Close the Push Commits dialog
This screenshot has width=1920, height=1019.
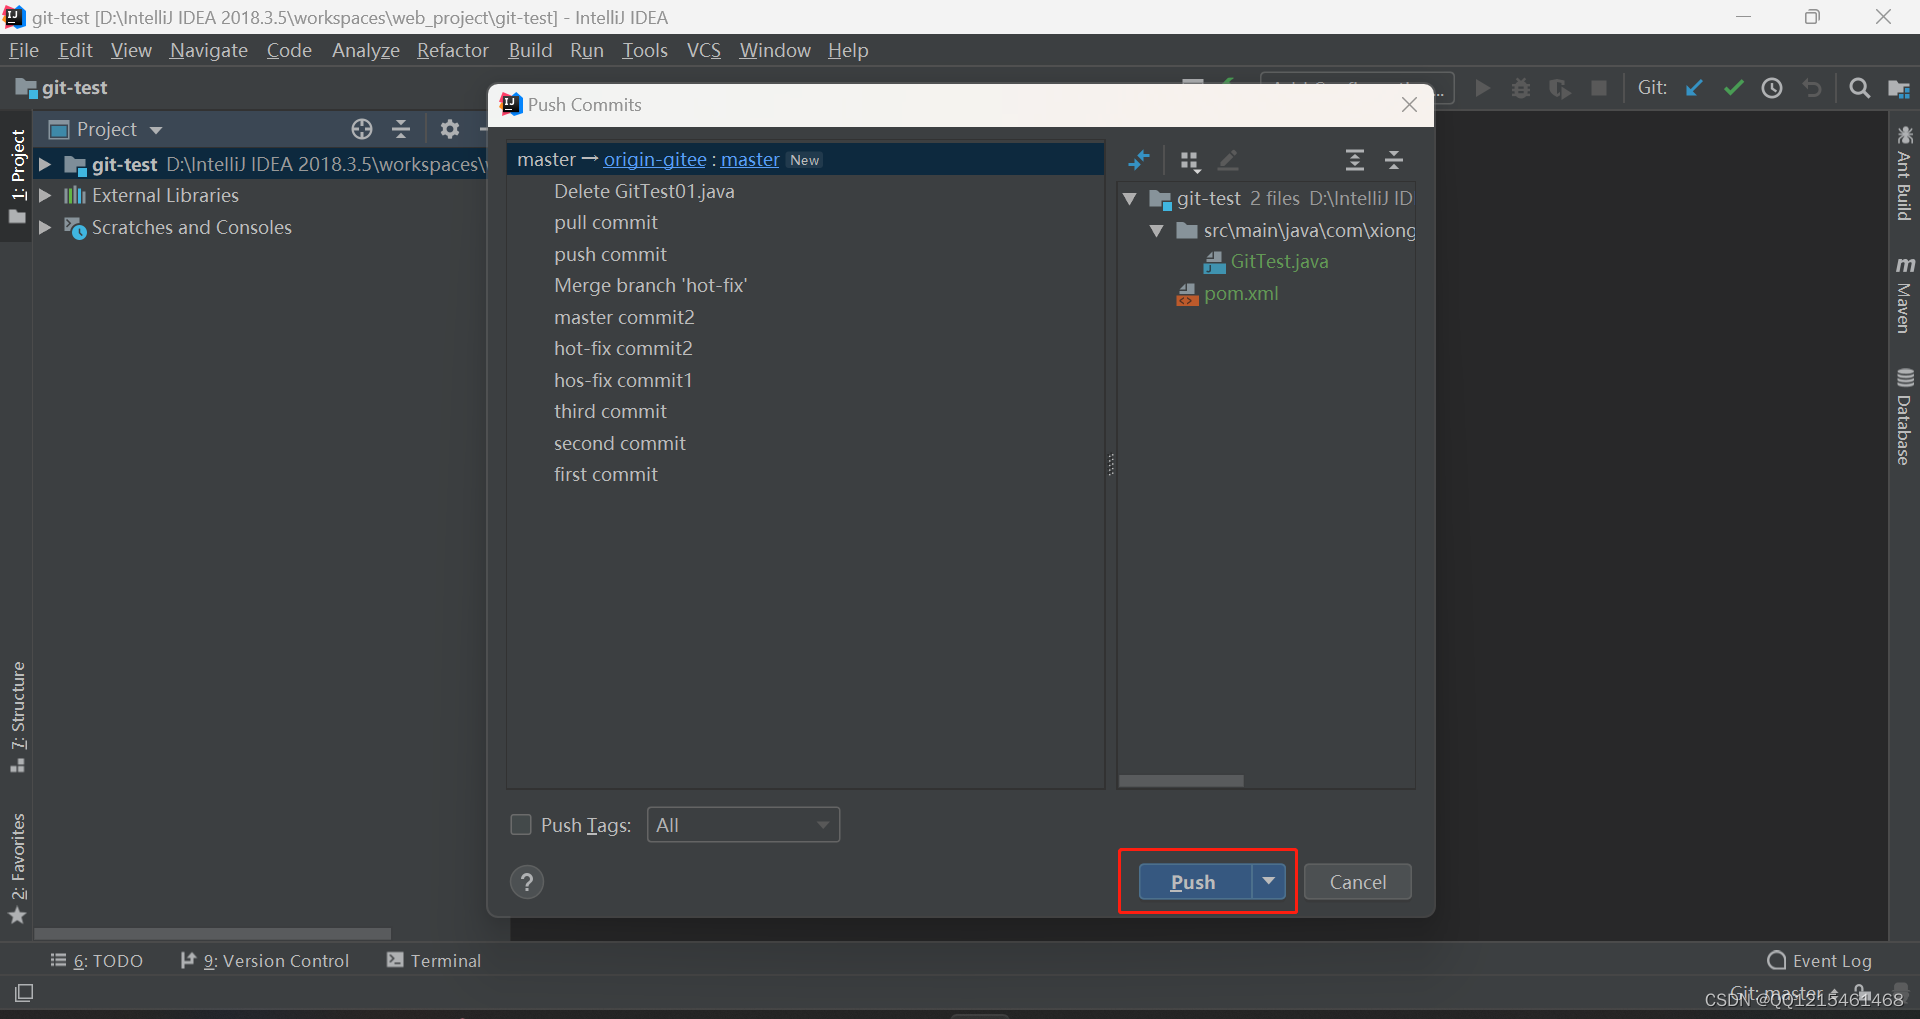point(1409,105)
